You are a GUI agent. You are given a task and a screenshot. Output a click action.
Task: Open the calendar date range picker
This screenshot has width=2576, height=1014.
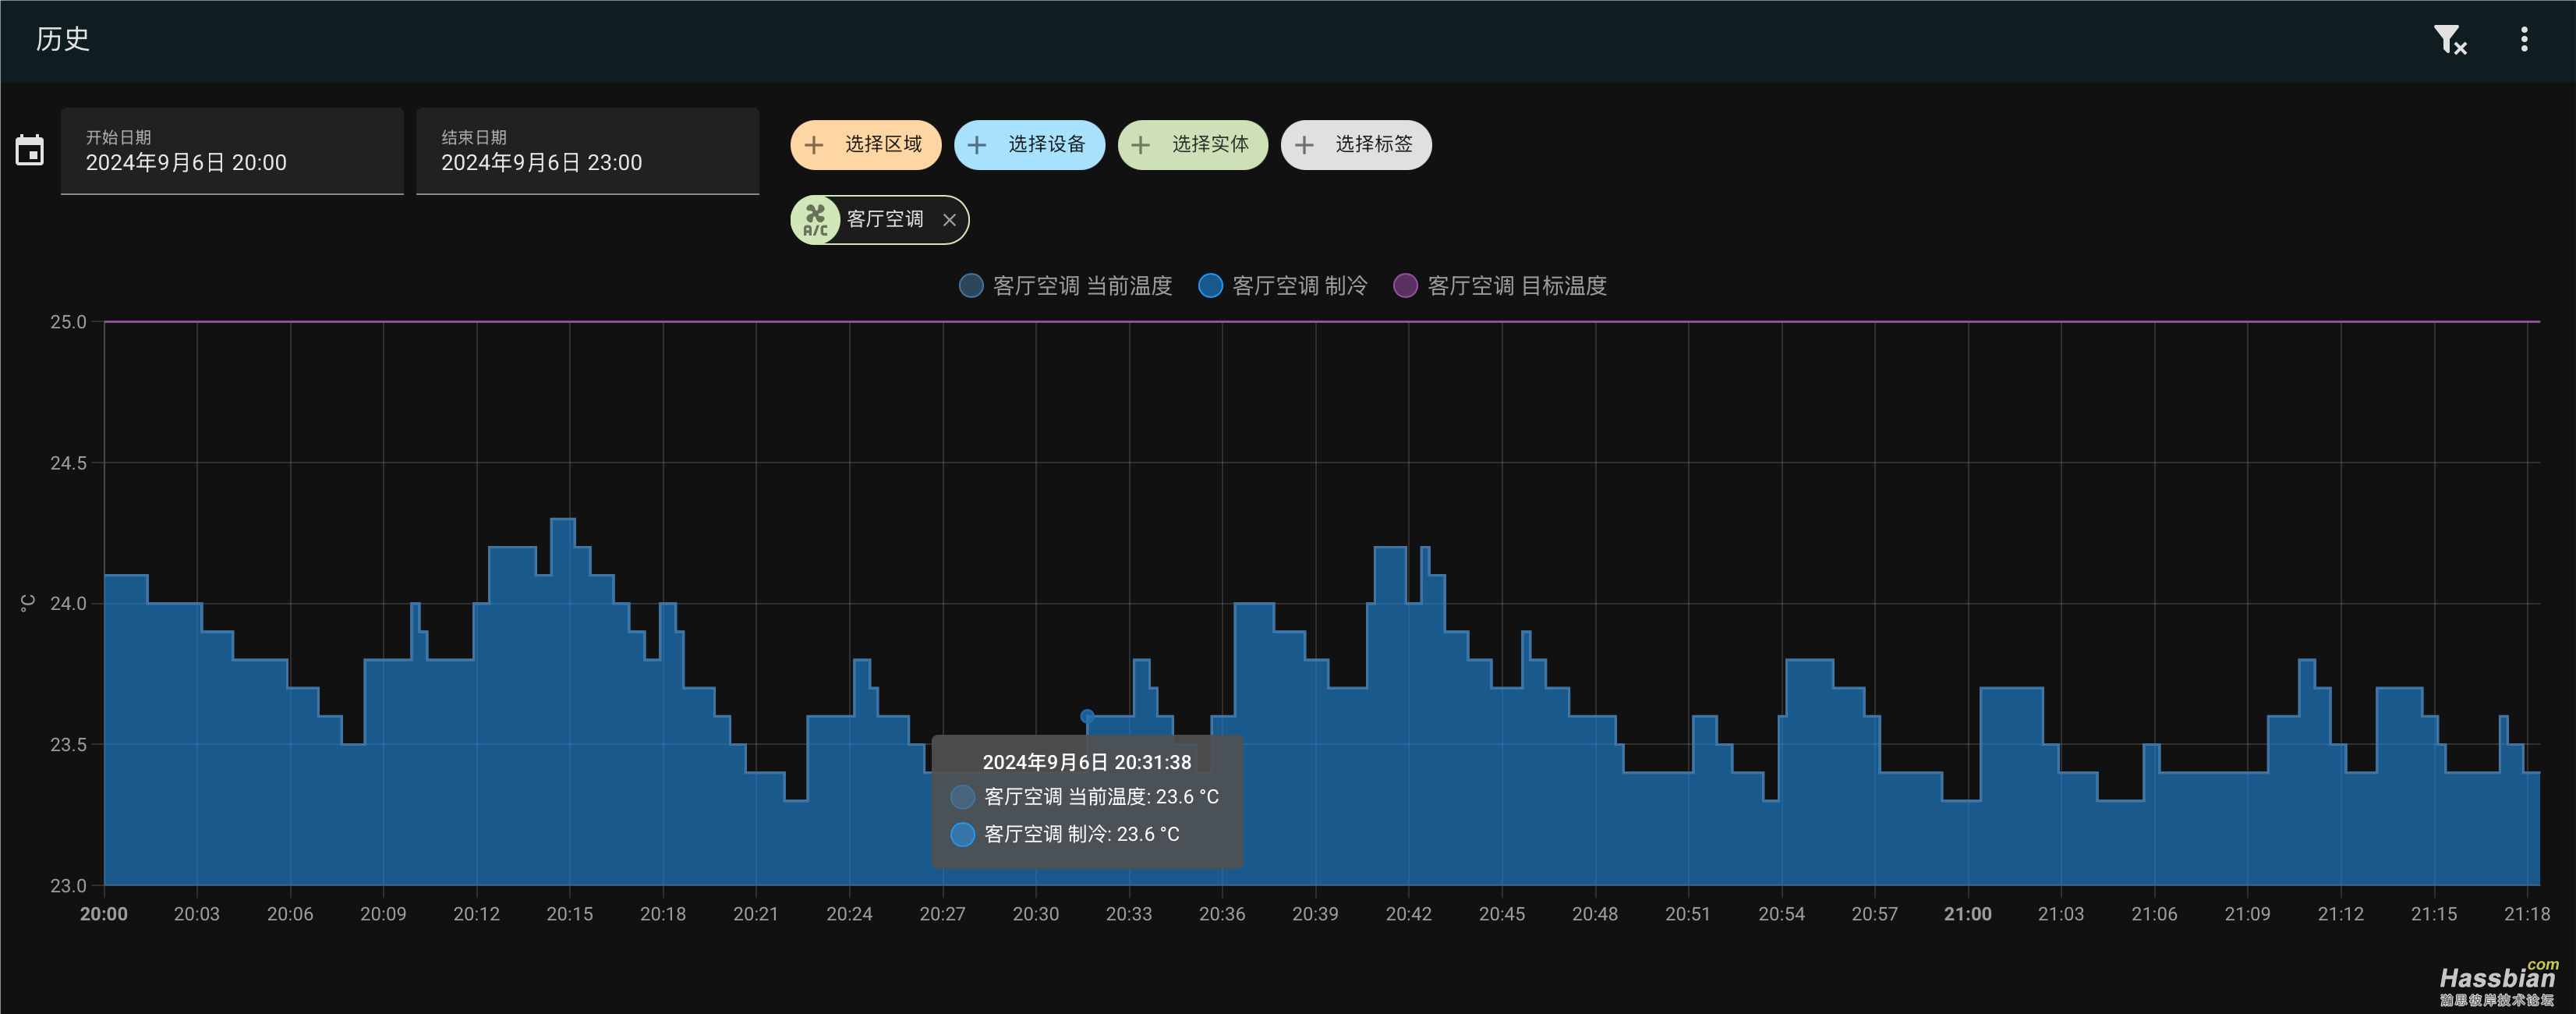click(29, 151)
